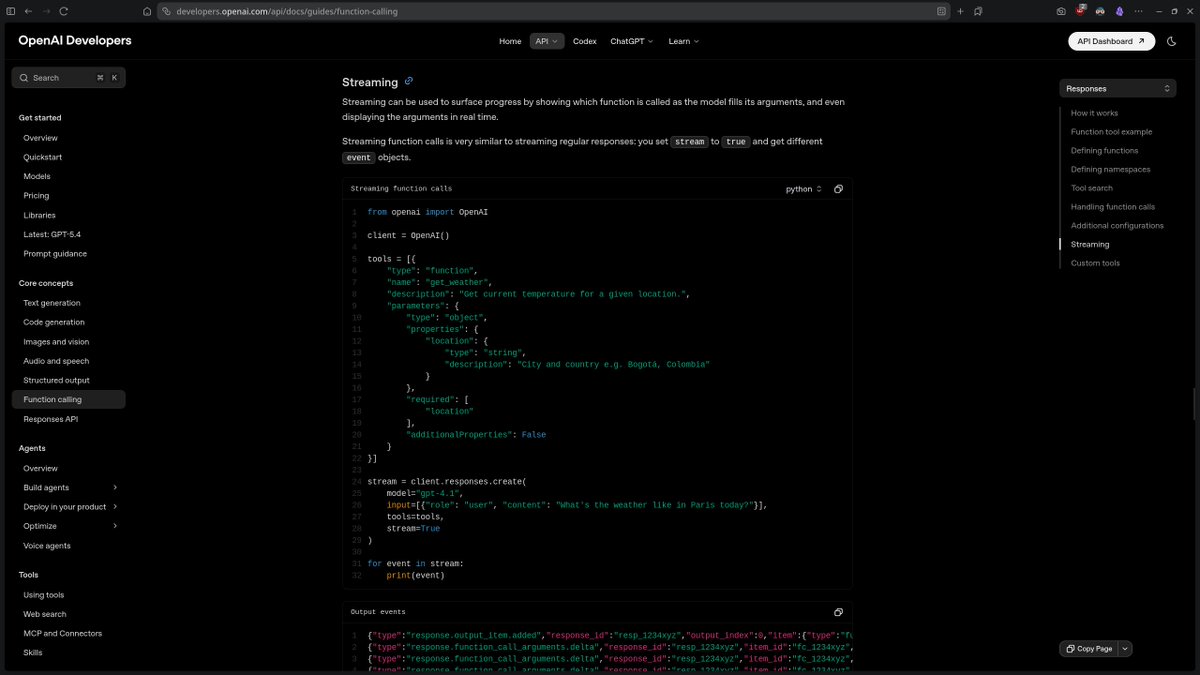Viewport: 1200px width, 675px height.
Task: Go to Home in top navigation
Action: pyautogui.click(x=510, y=41)
